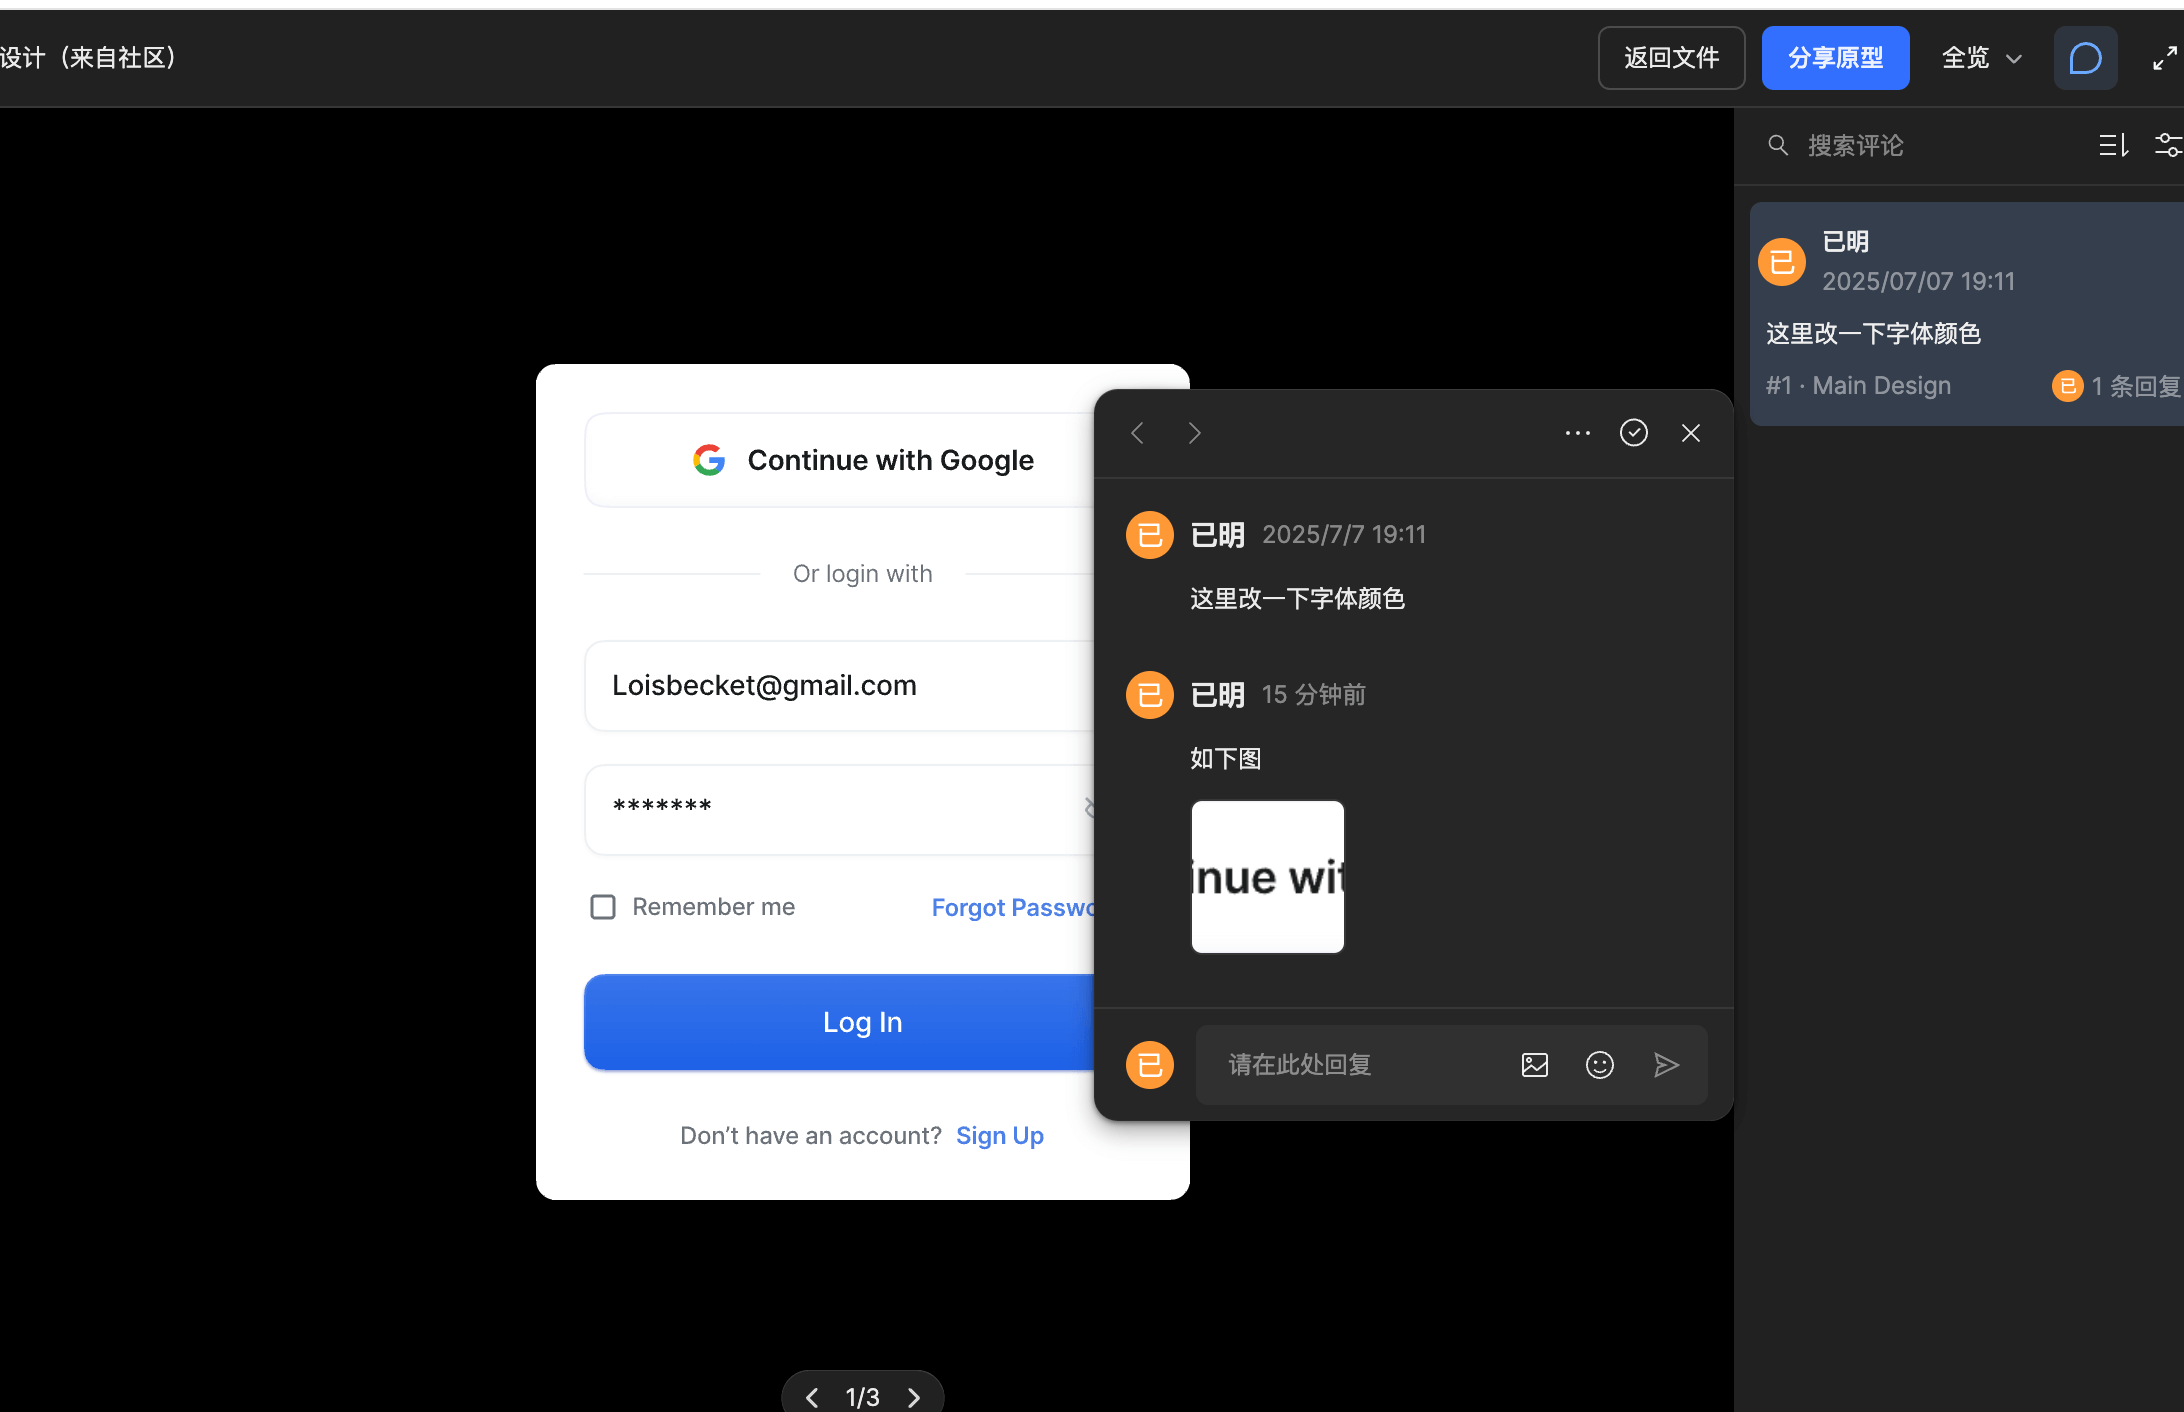Go to the next comment thread
Screen dimensions: 2184x1412
click(x=1194, y=433)
